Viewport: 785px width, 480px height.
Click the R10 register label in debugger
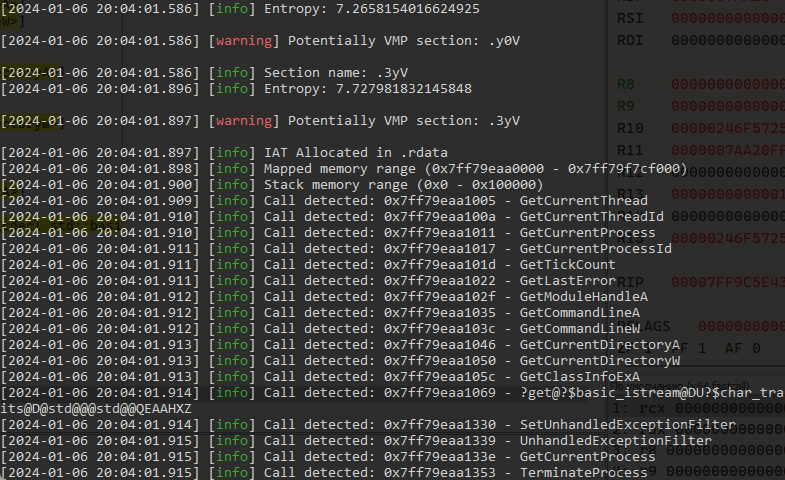[x=630, y=129]
